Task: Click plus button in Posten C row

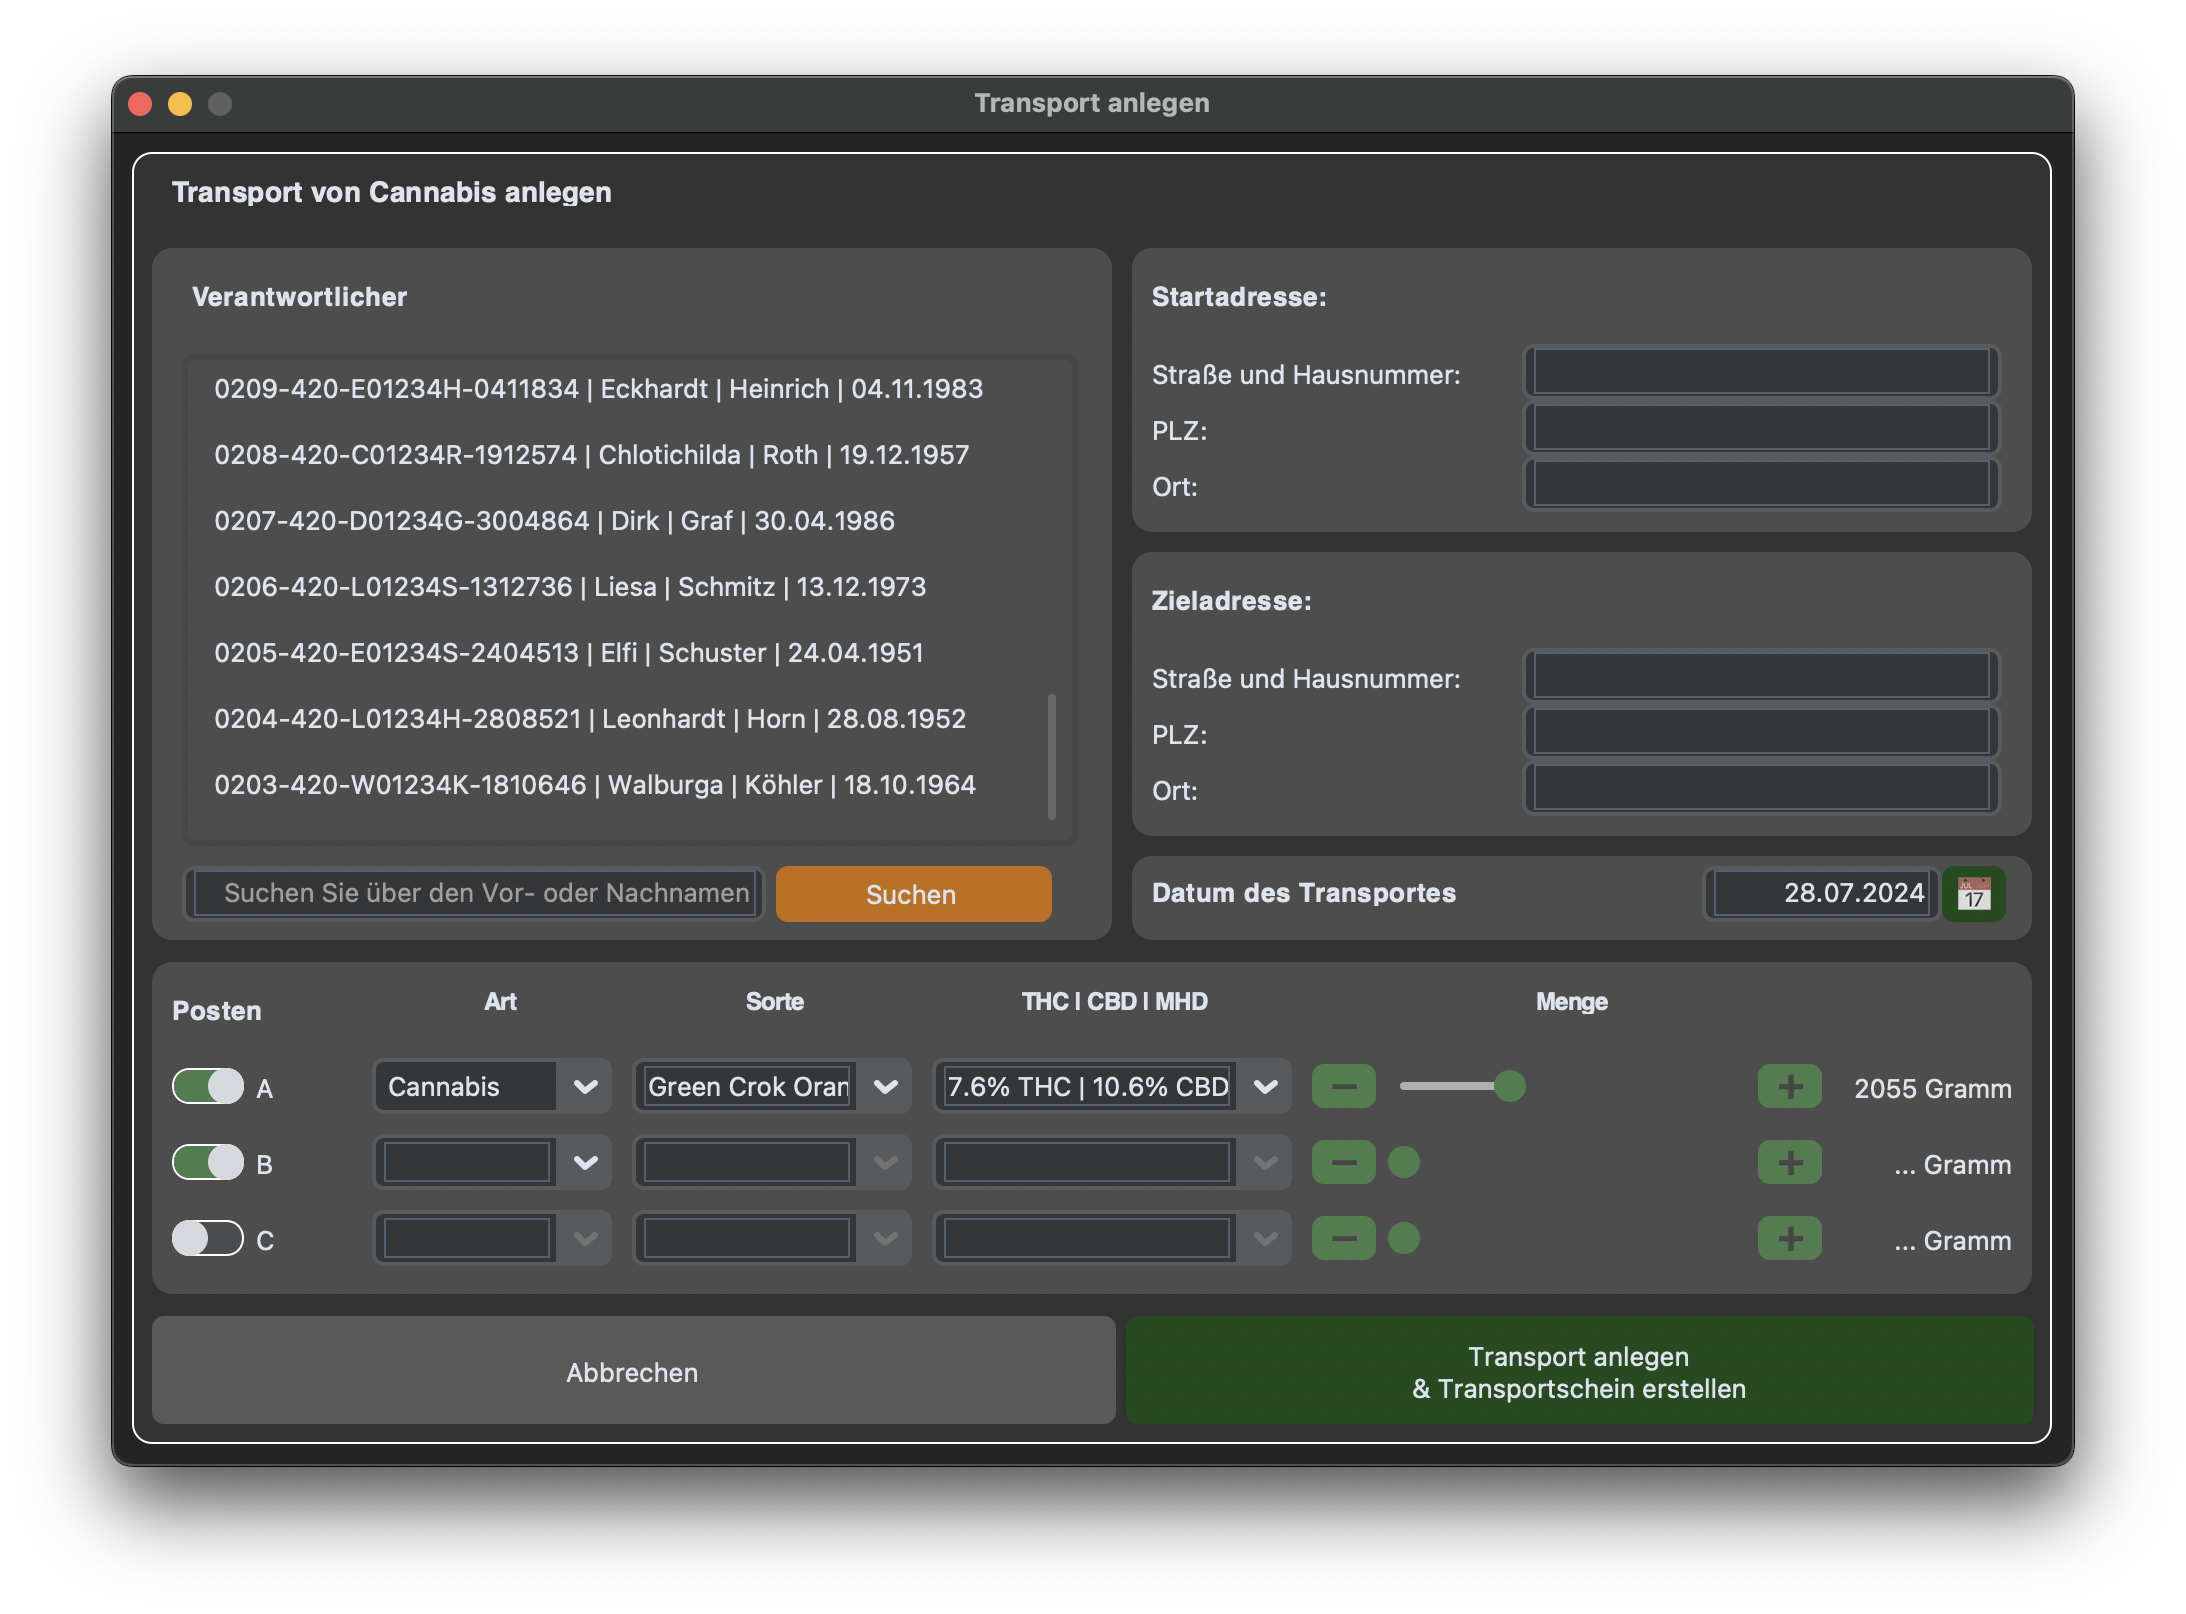Action: [1789, 1239]
